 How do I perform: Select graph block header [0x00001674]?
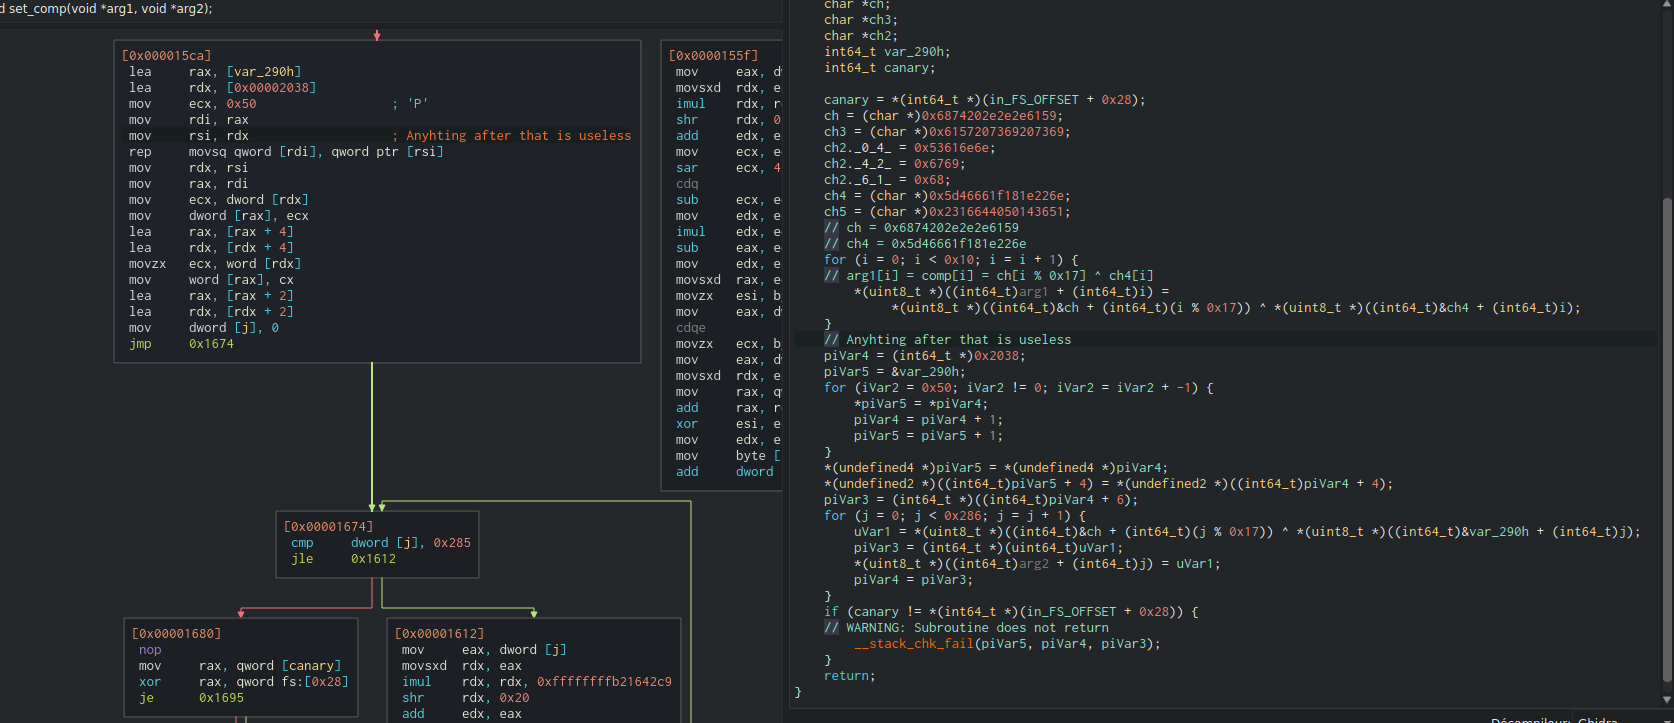[328, 527]
